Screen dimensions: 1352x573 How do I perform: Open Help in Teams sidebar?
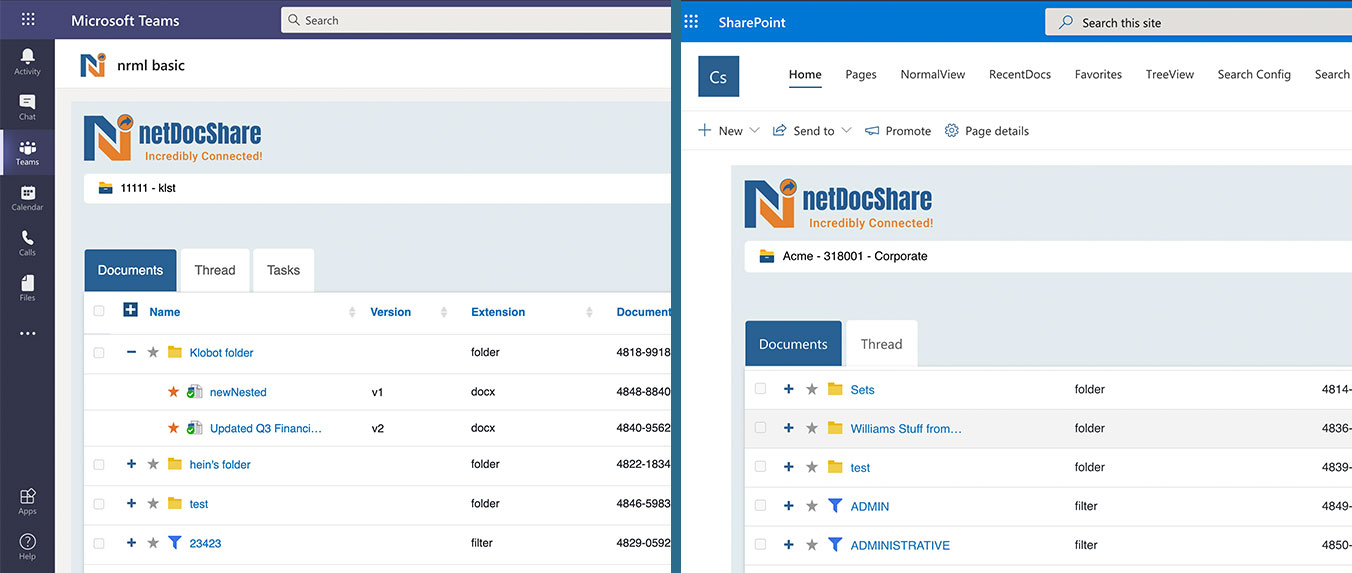pyautogui.click(x=27, y=546)
